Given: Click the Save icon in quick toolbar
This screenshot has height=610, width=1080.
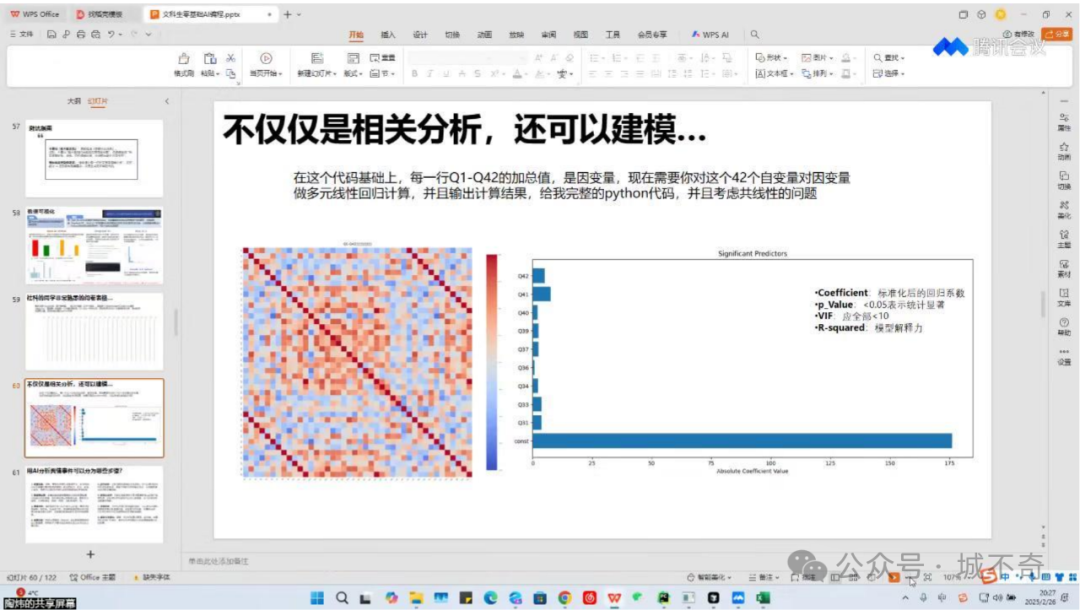Looking at the screenshot, I should 52,34.
